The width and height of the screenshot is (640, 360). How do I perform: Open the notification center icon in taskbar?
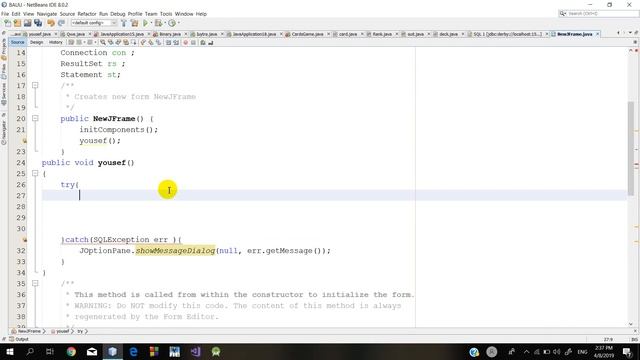pyautogui.click(x=627, y=351)
